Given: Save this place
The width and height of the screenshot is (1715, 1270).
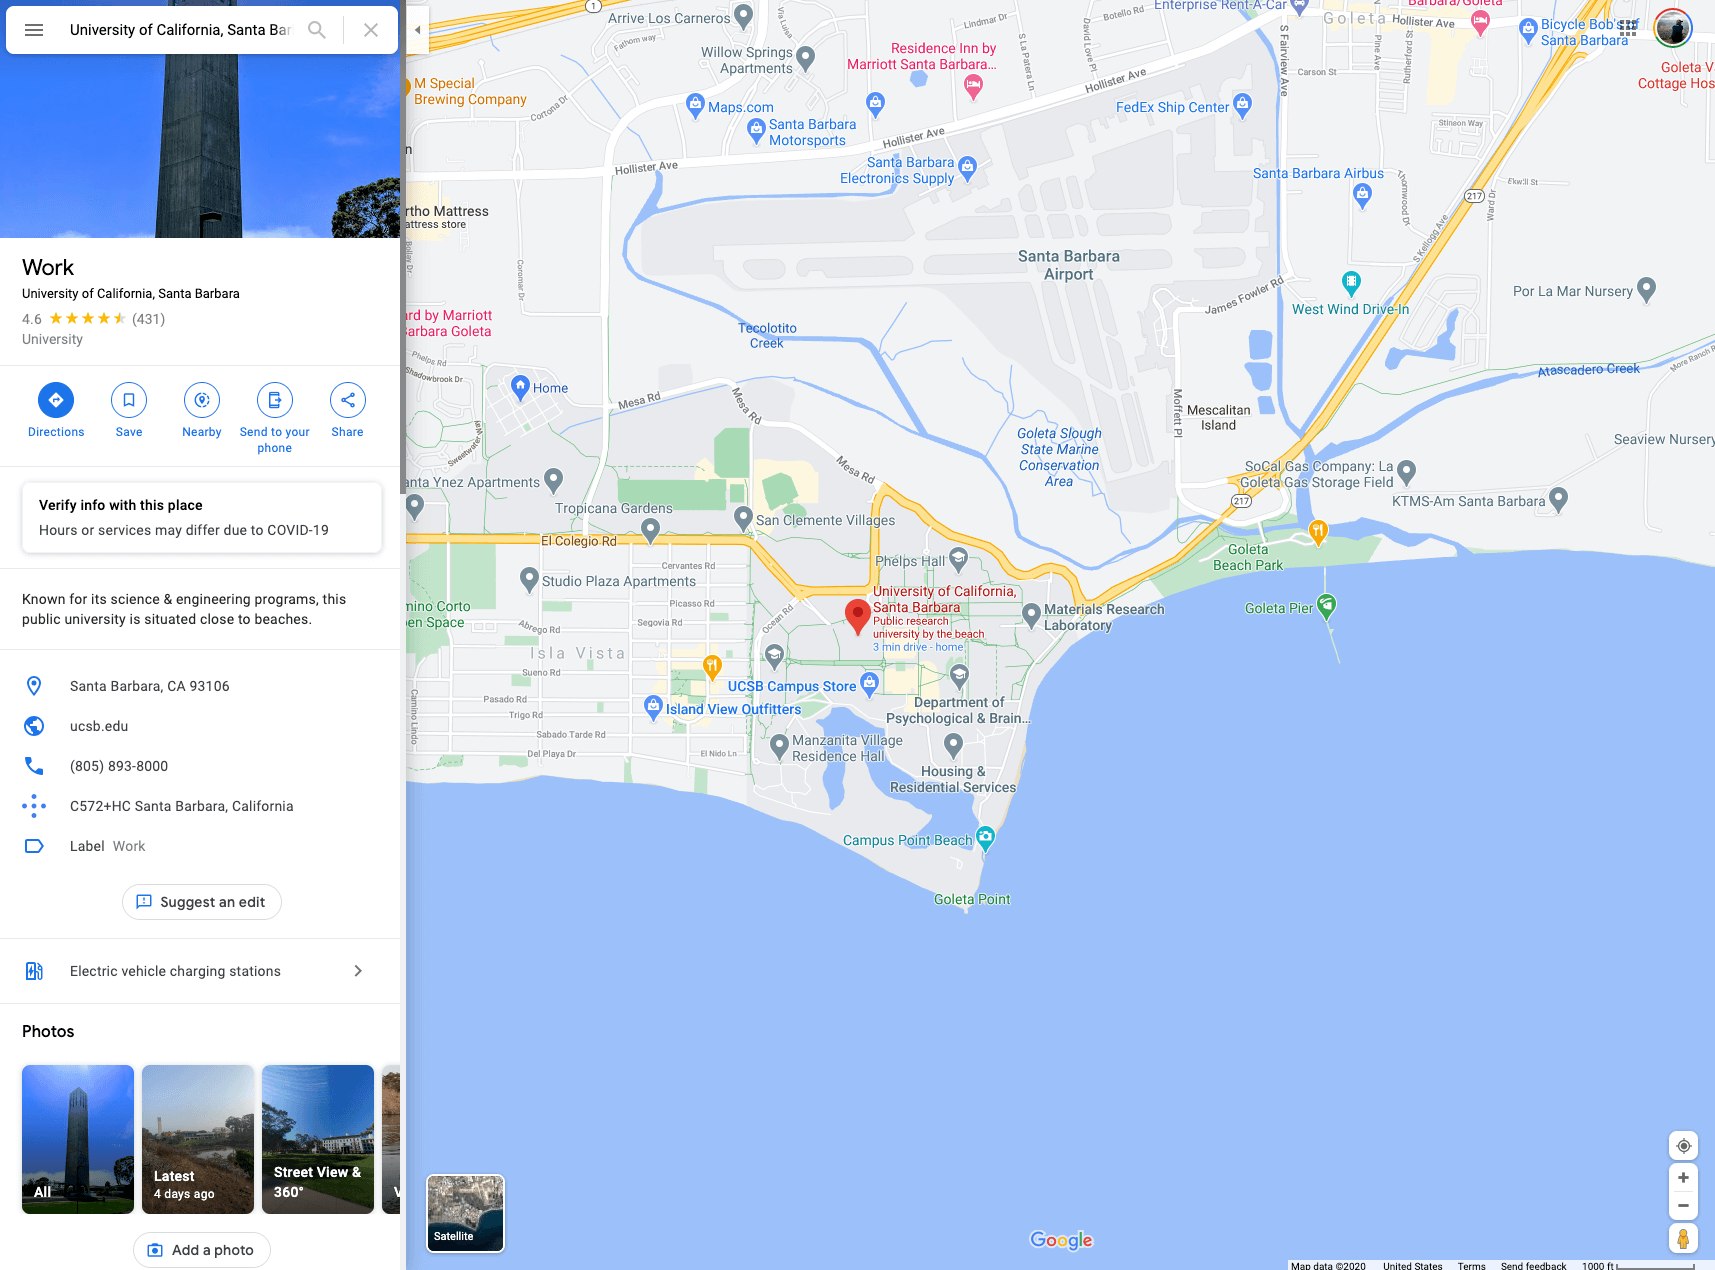Looking at the screenshot, I should (129, 411).
